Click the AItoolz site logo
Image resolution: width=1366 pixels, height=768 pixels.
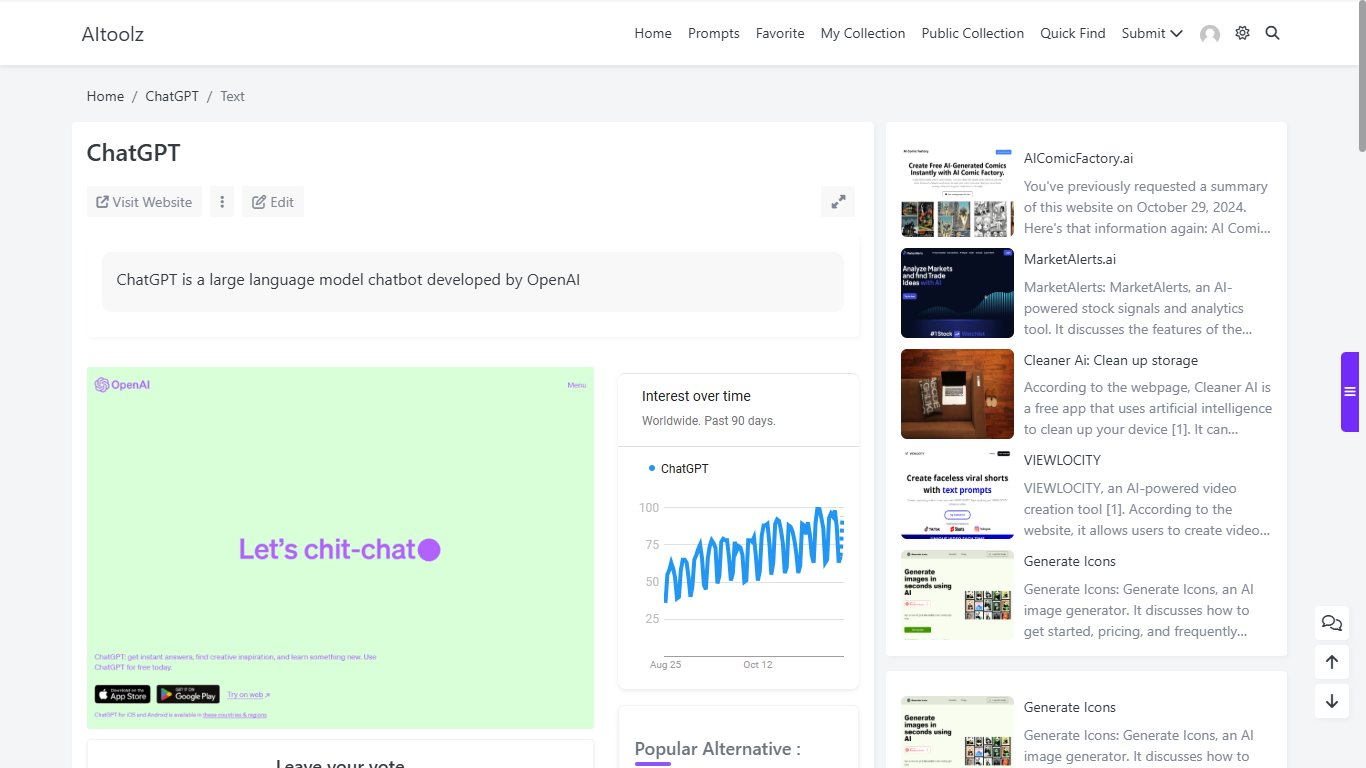(113, 34)
